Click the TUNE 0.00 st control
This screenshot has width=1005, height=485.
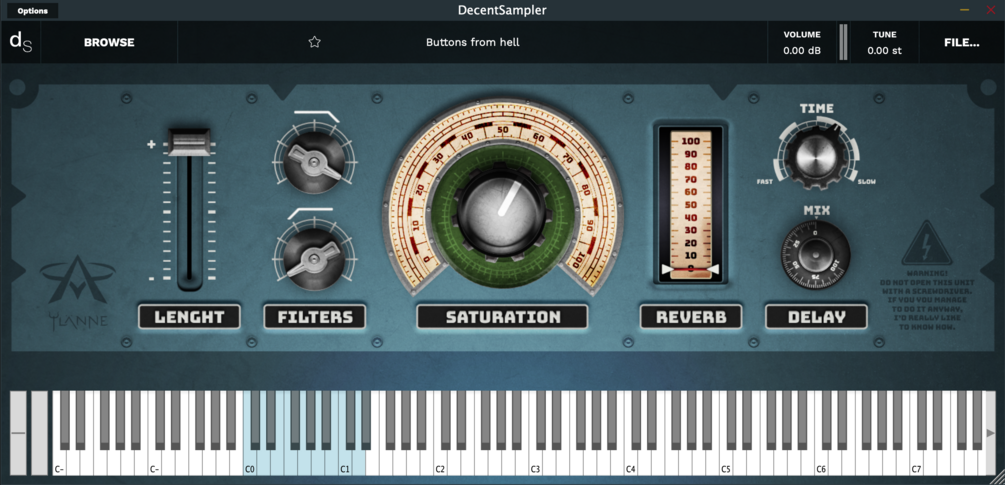[885, 42]
